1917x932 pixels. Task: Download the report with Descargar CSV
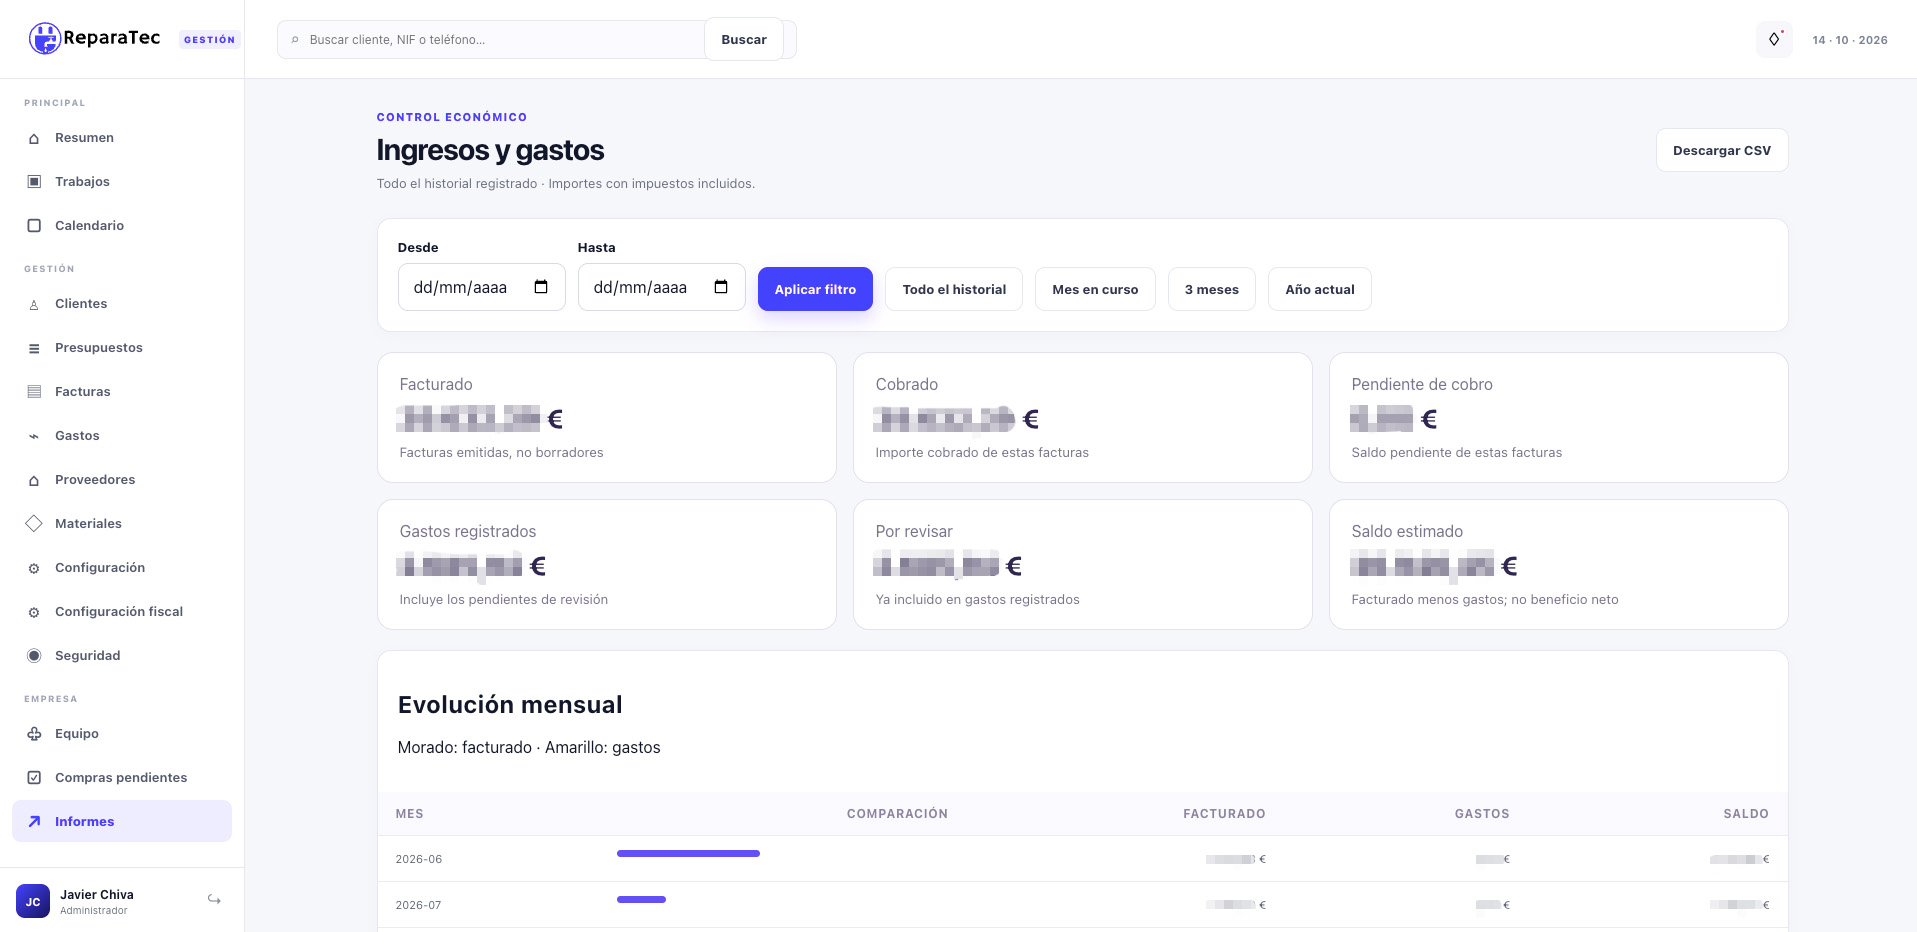coord(1722,150)
